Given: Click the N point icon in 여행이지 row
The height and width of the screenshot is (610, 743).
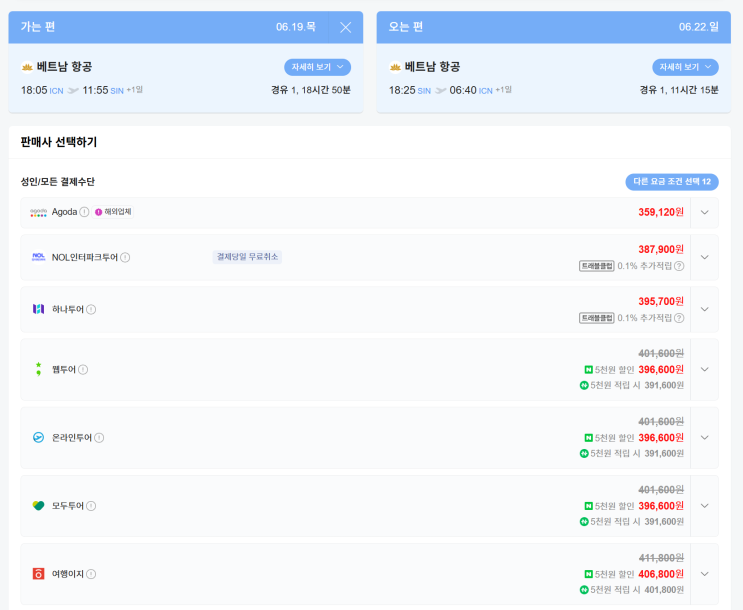Looking at the screenshot, I should (x=584, y=590).
